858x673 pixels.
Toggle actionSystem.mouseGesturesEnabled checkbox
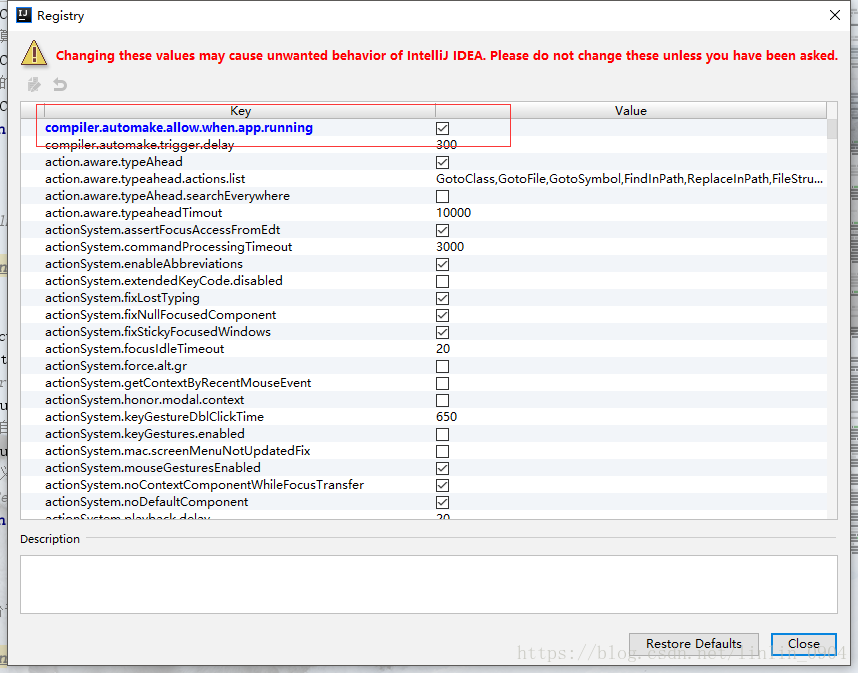pos(442,468)
